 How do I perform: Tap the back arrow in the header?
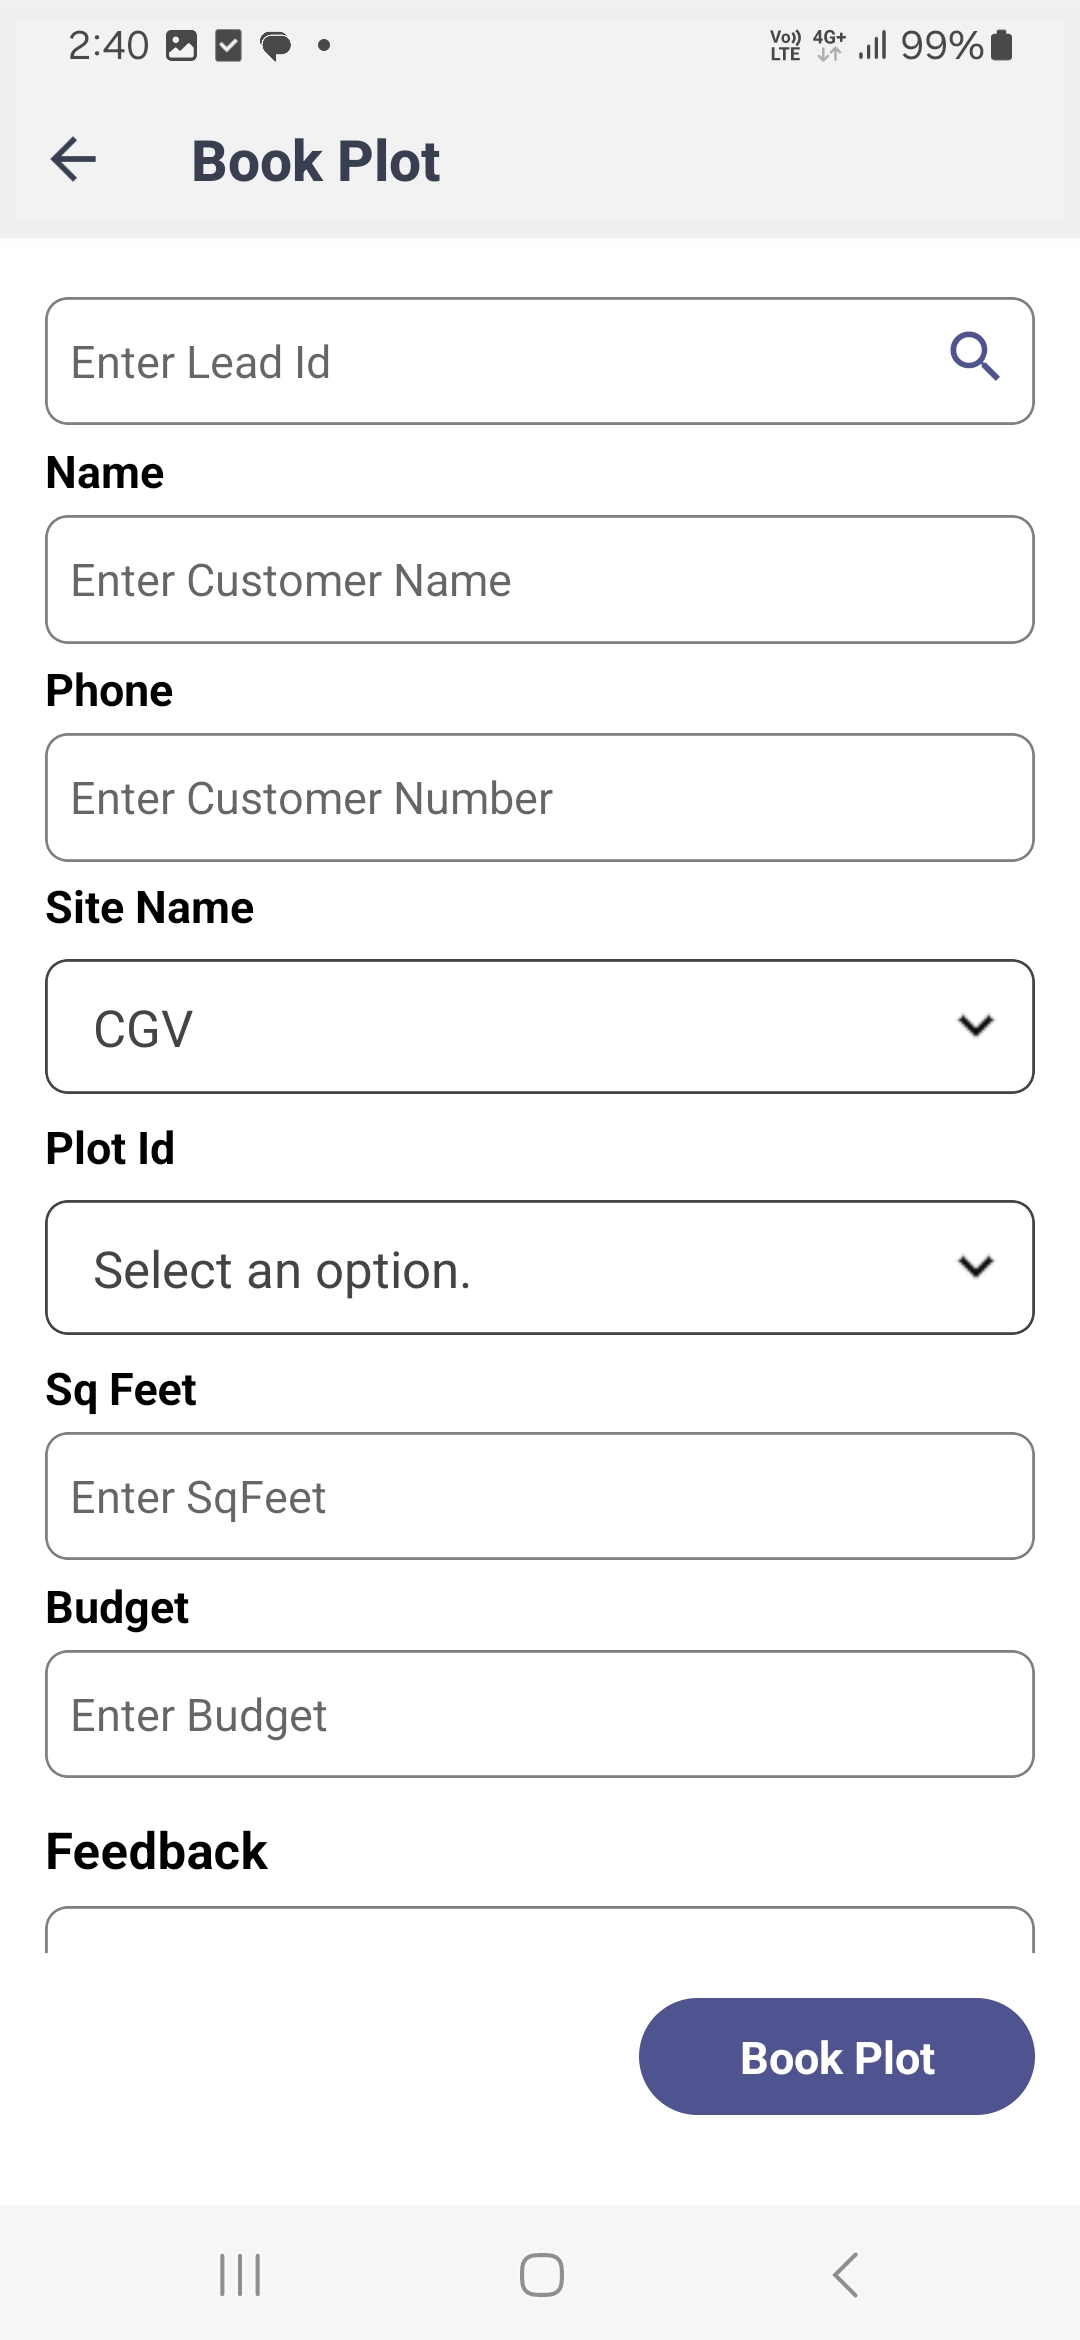73,160
